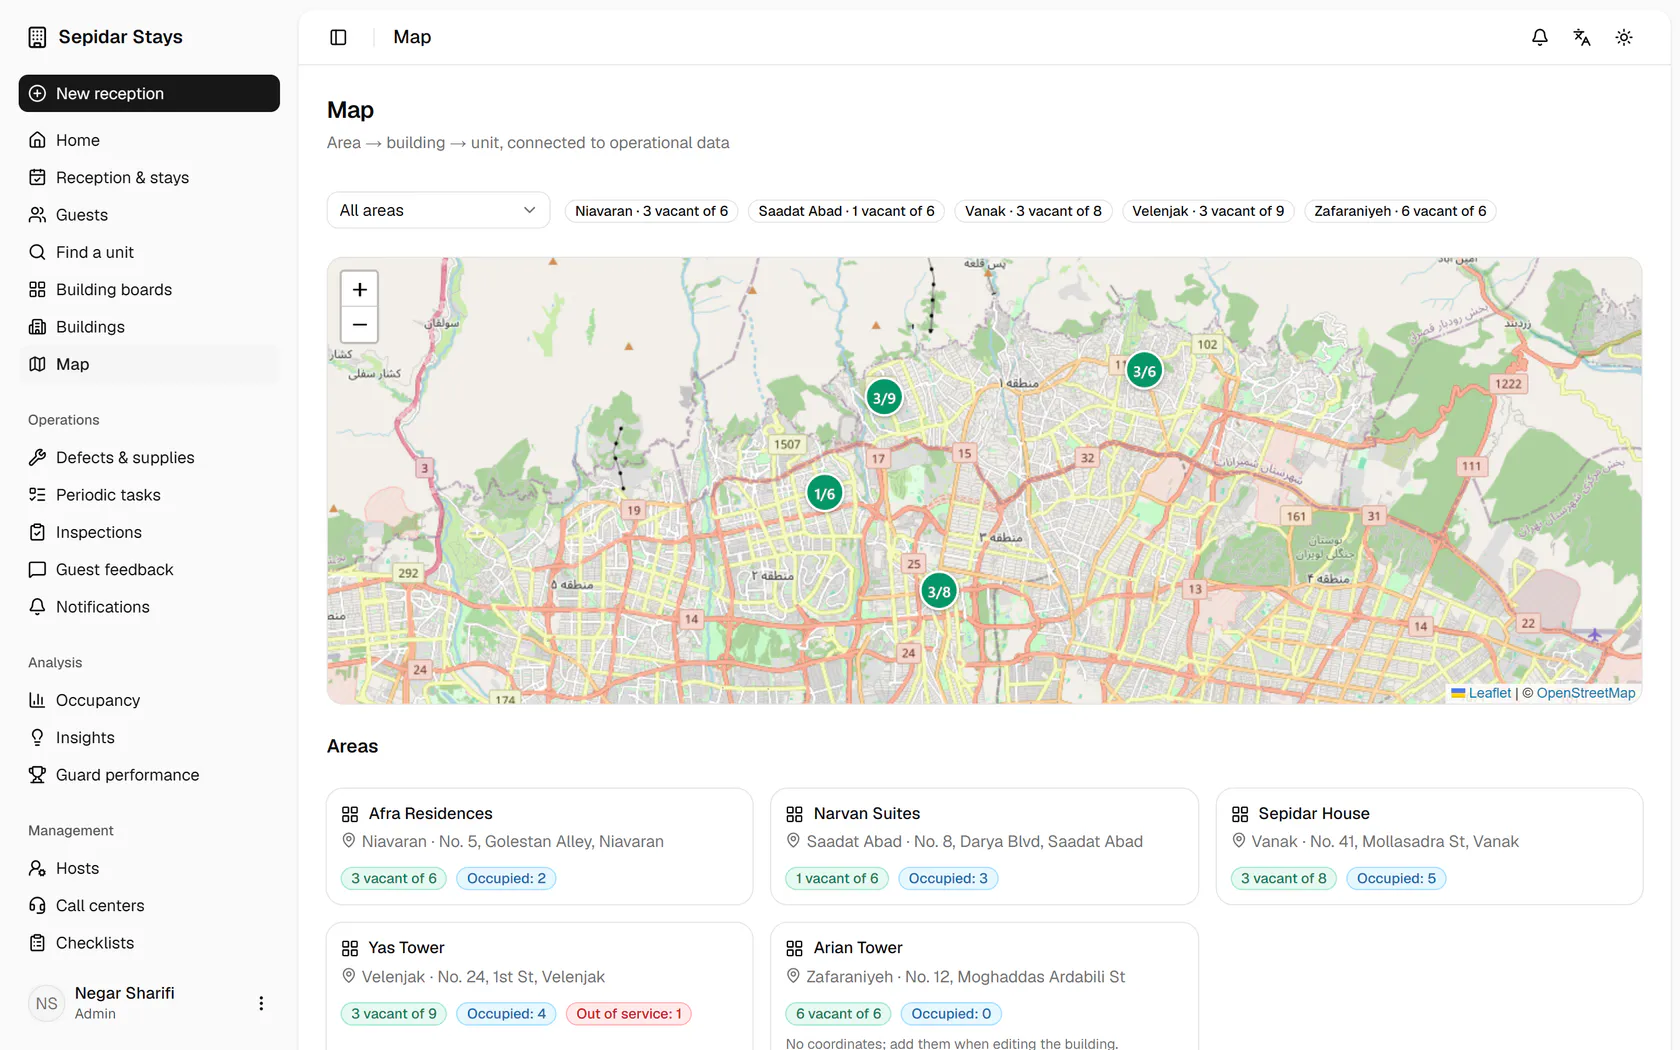Toggle the sidebar panel icon
1680x1050 pixels.
338,37
